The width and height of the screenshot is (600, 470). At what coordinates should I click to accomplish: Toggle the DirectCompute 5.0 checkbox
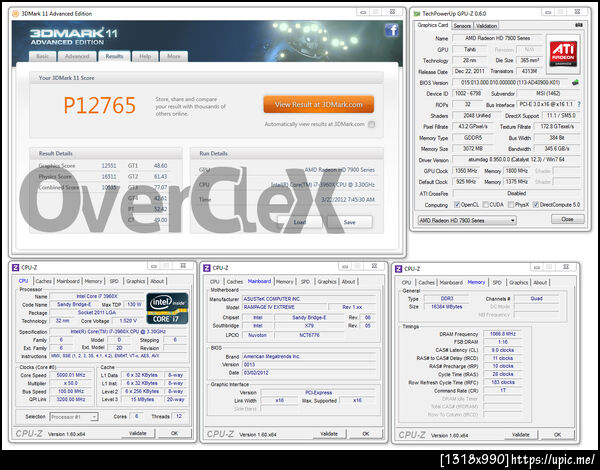coord(536,205)
